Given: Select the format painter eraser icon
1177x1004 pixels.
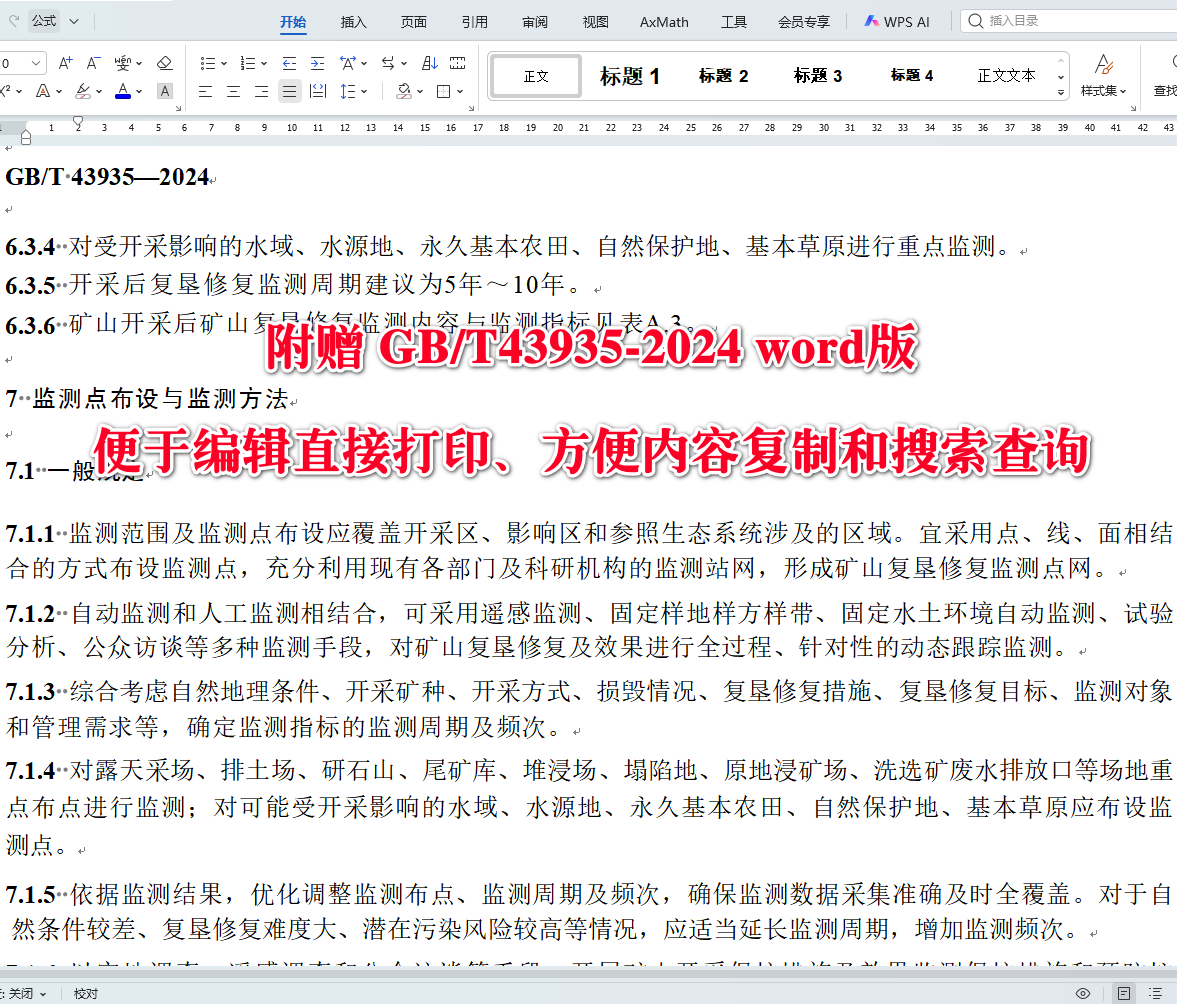Looking at the screenshot, I should coord(164,62).
